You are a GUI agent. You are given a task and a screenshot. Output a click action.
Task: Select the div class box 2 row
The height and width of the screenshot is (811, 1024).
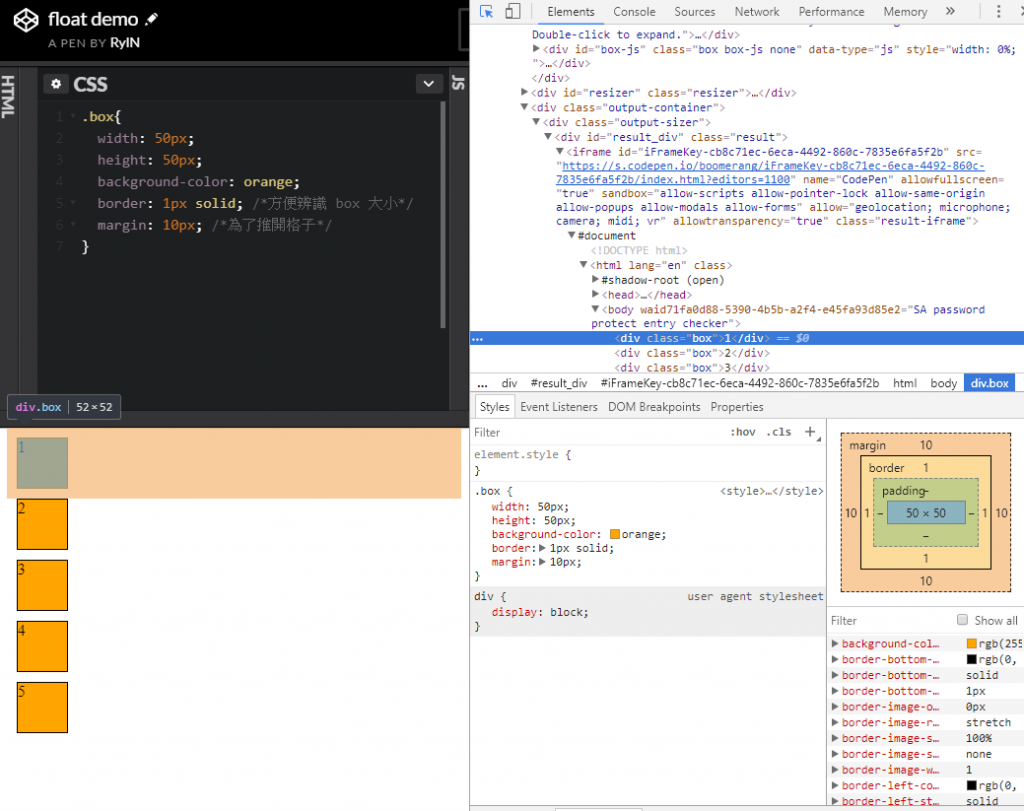click(692, 353)
